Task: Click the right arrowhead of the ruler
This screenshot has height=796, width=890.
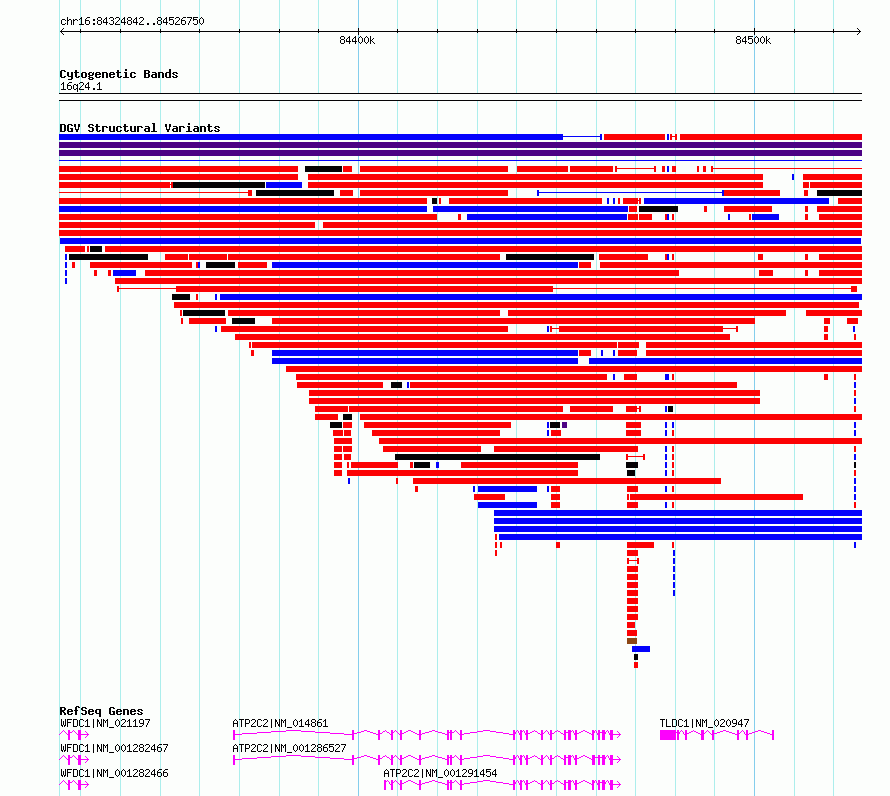Action: 859,31
